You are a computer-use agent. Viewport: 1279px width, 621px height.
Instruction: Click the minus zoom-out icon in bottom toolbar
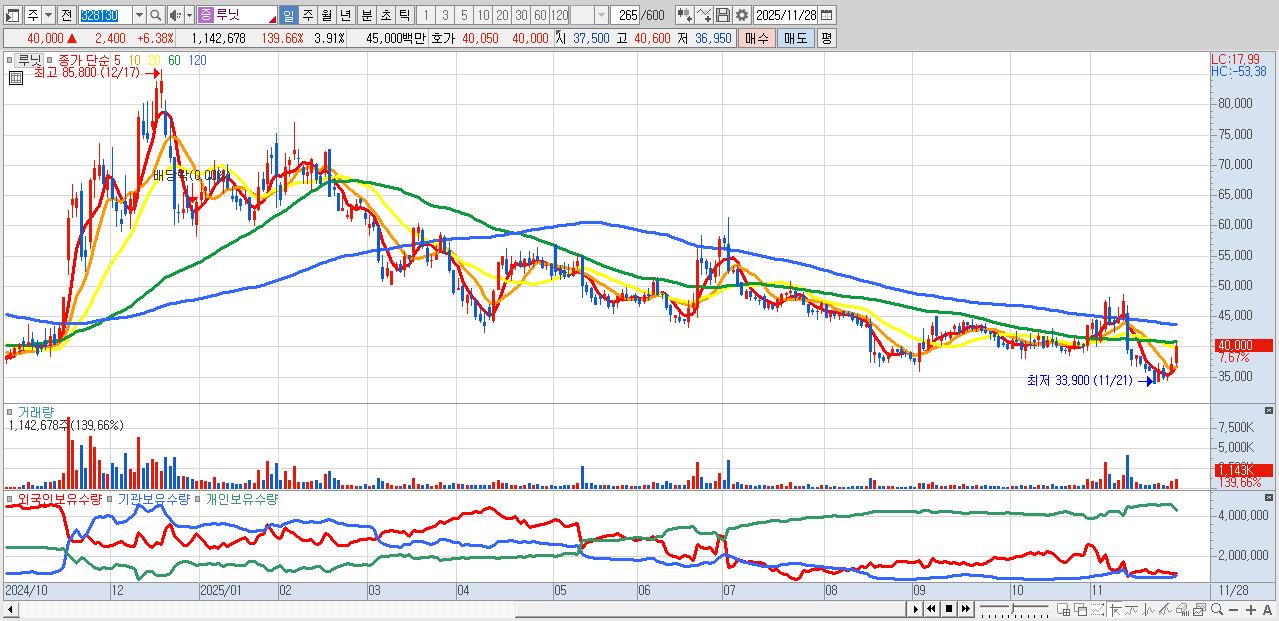(1234, 609)
